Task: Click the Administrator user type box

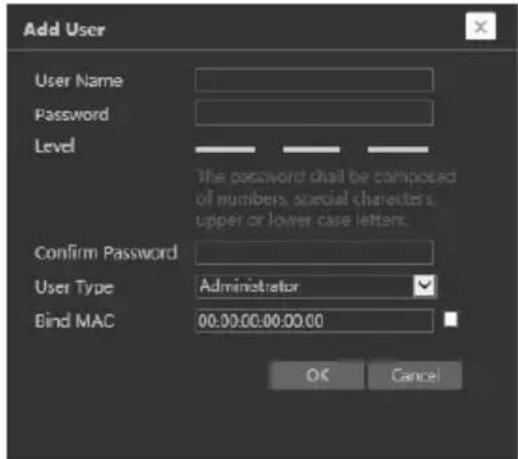Action: 315,286
